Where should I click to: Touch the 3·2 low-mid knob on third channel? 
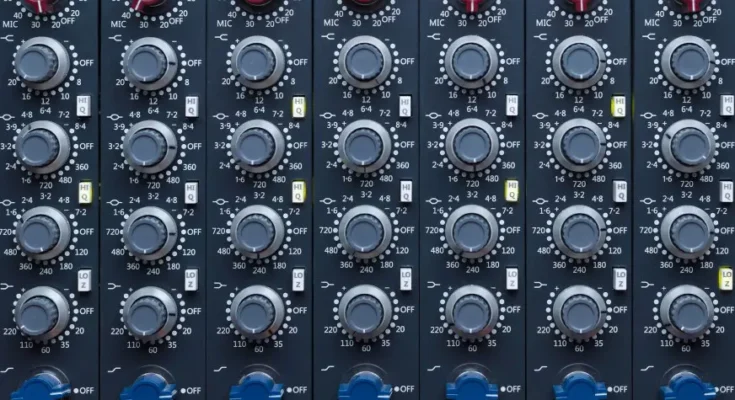[257, 232]
